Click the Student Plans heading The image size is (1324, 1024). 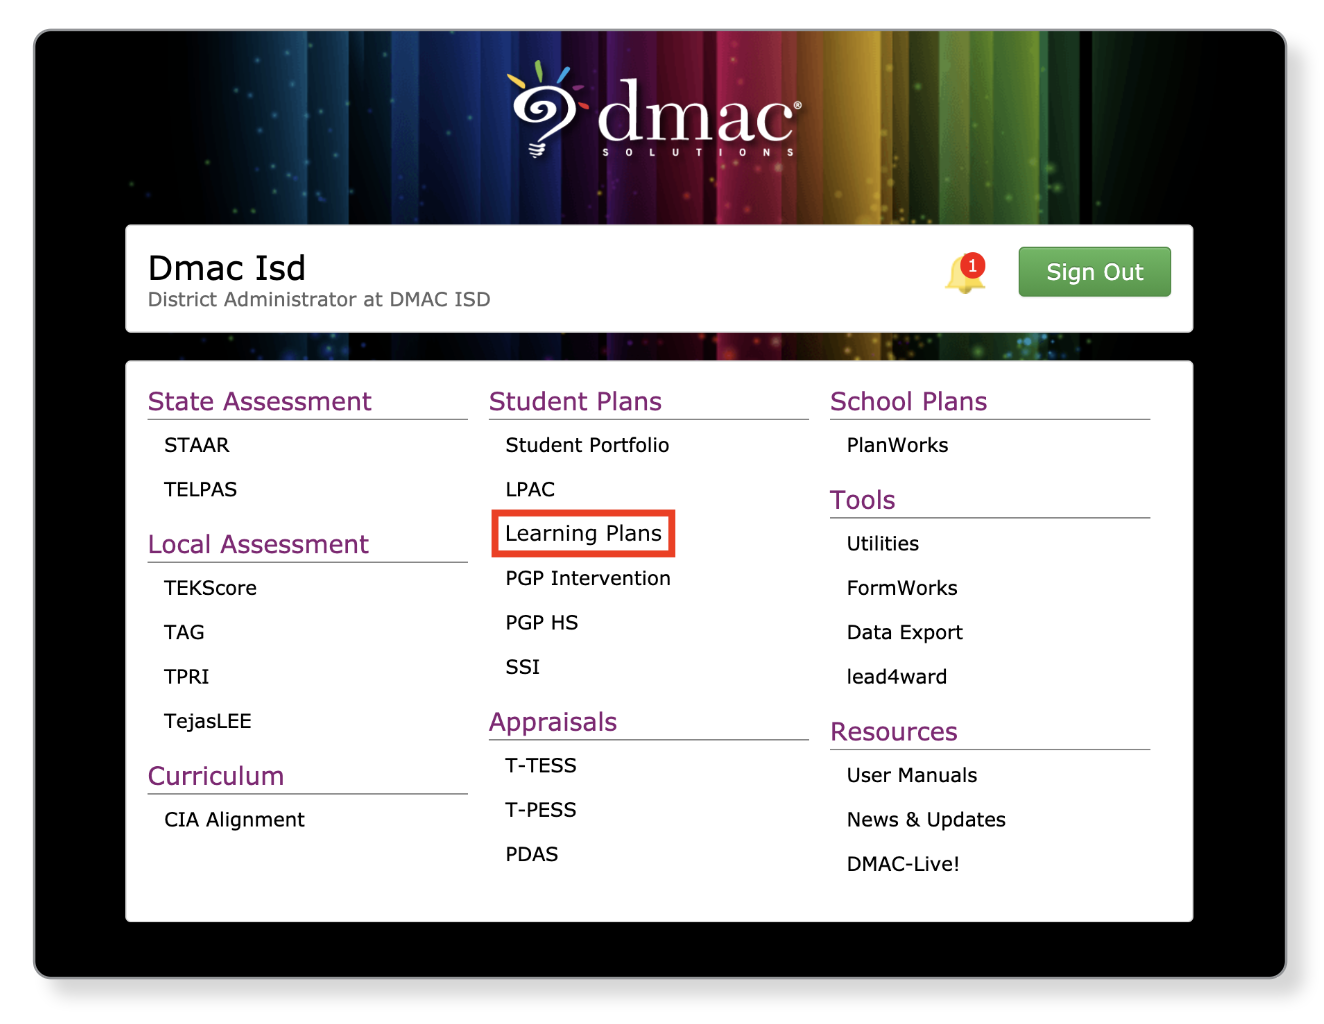tap(575, 401)
